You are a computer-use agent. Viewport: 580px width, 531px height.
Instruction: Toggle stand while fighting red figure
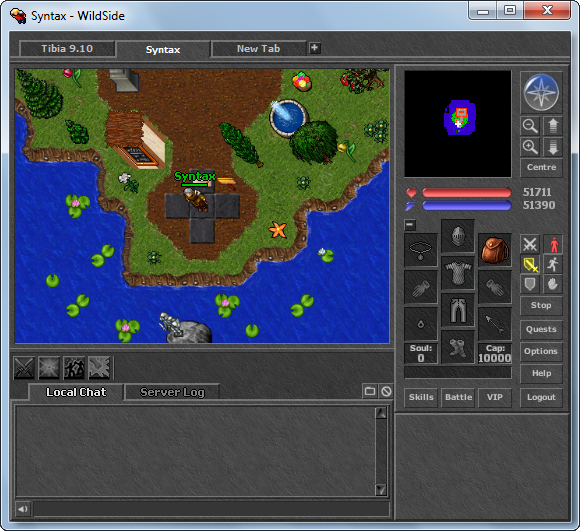click(x=553, y=244)
